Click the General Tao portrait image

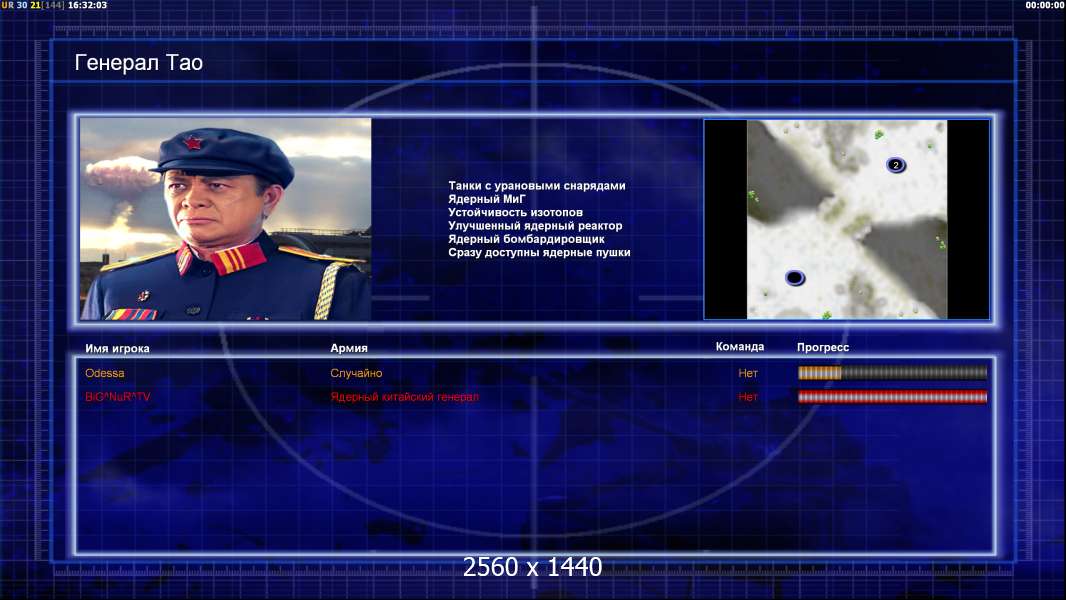226,219
